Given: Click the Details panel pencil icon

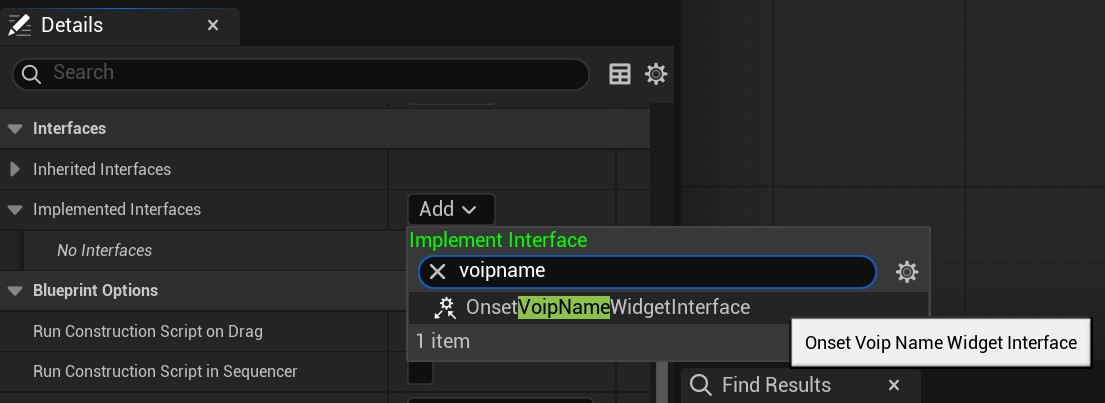Looking at the screenshot, I should (x=19, y=25).
